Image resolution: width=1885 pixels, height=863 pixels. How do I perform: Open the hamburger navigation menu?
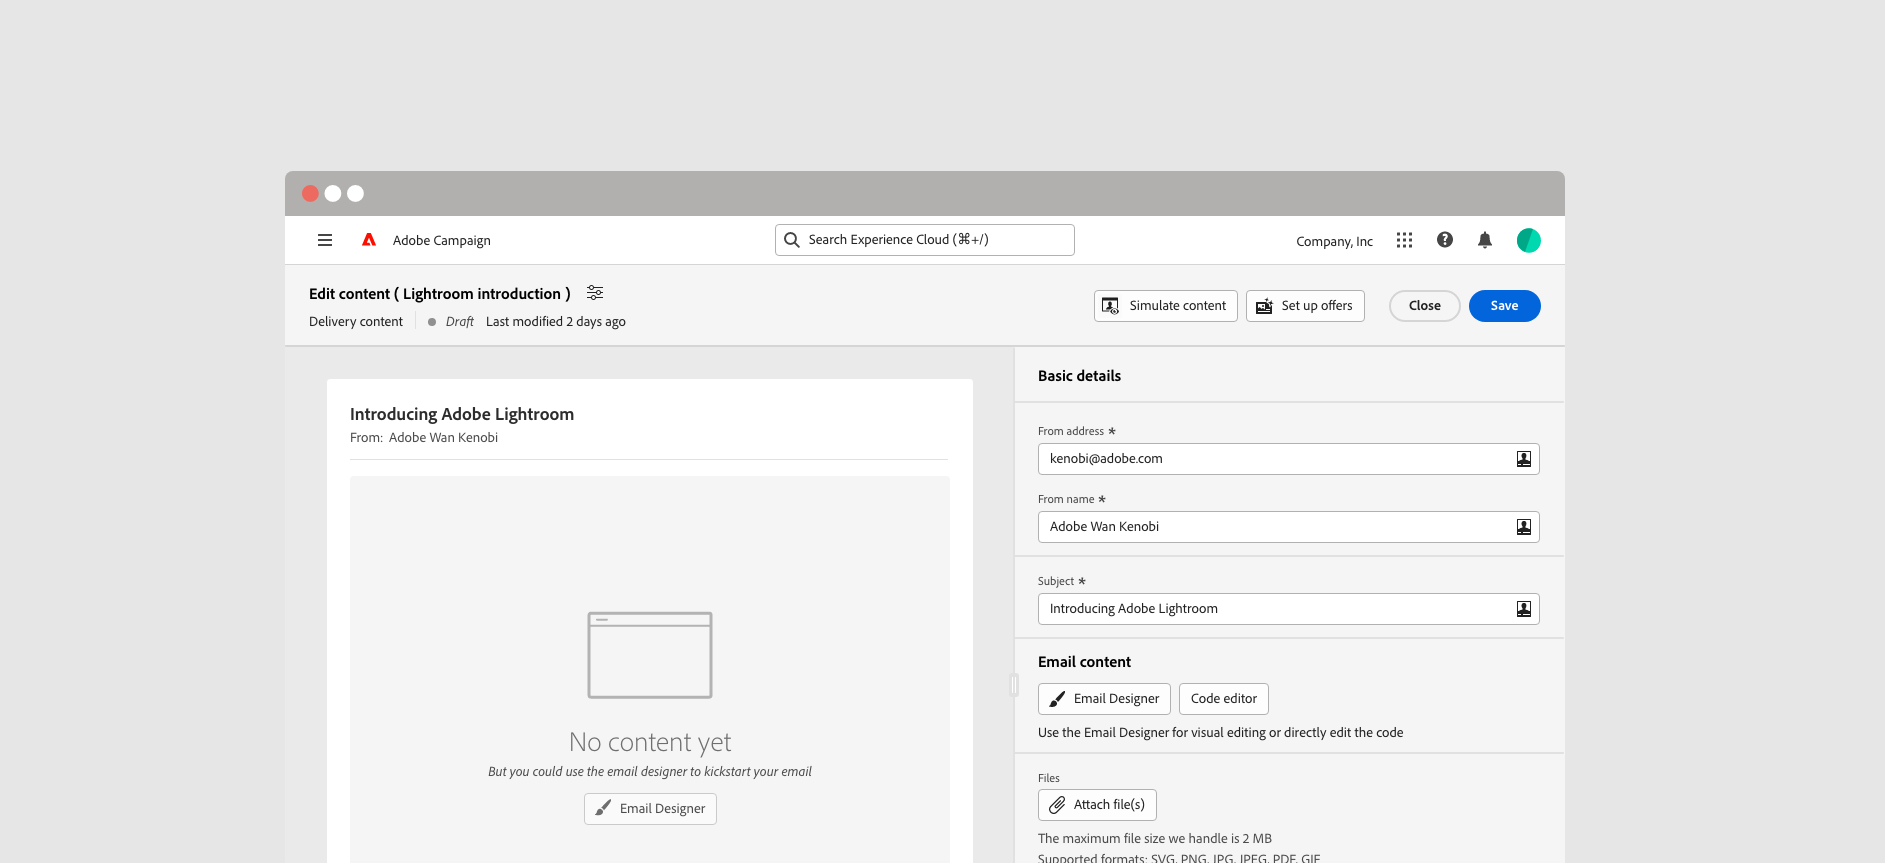tap(325, 240)
